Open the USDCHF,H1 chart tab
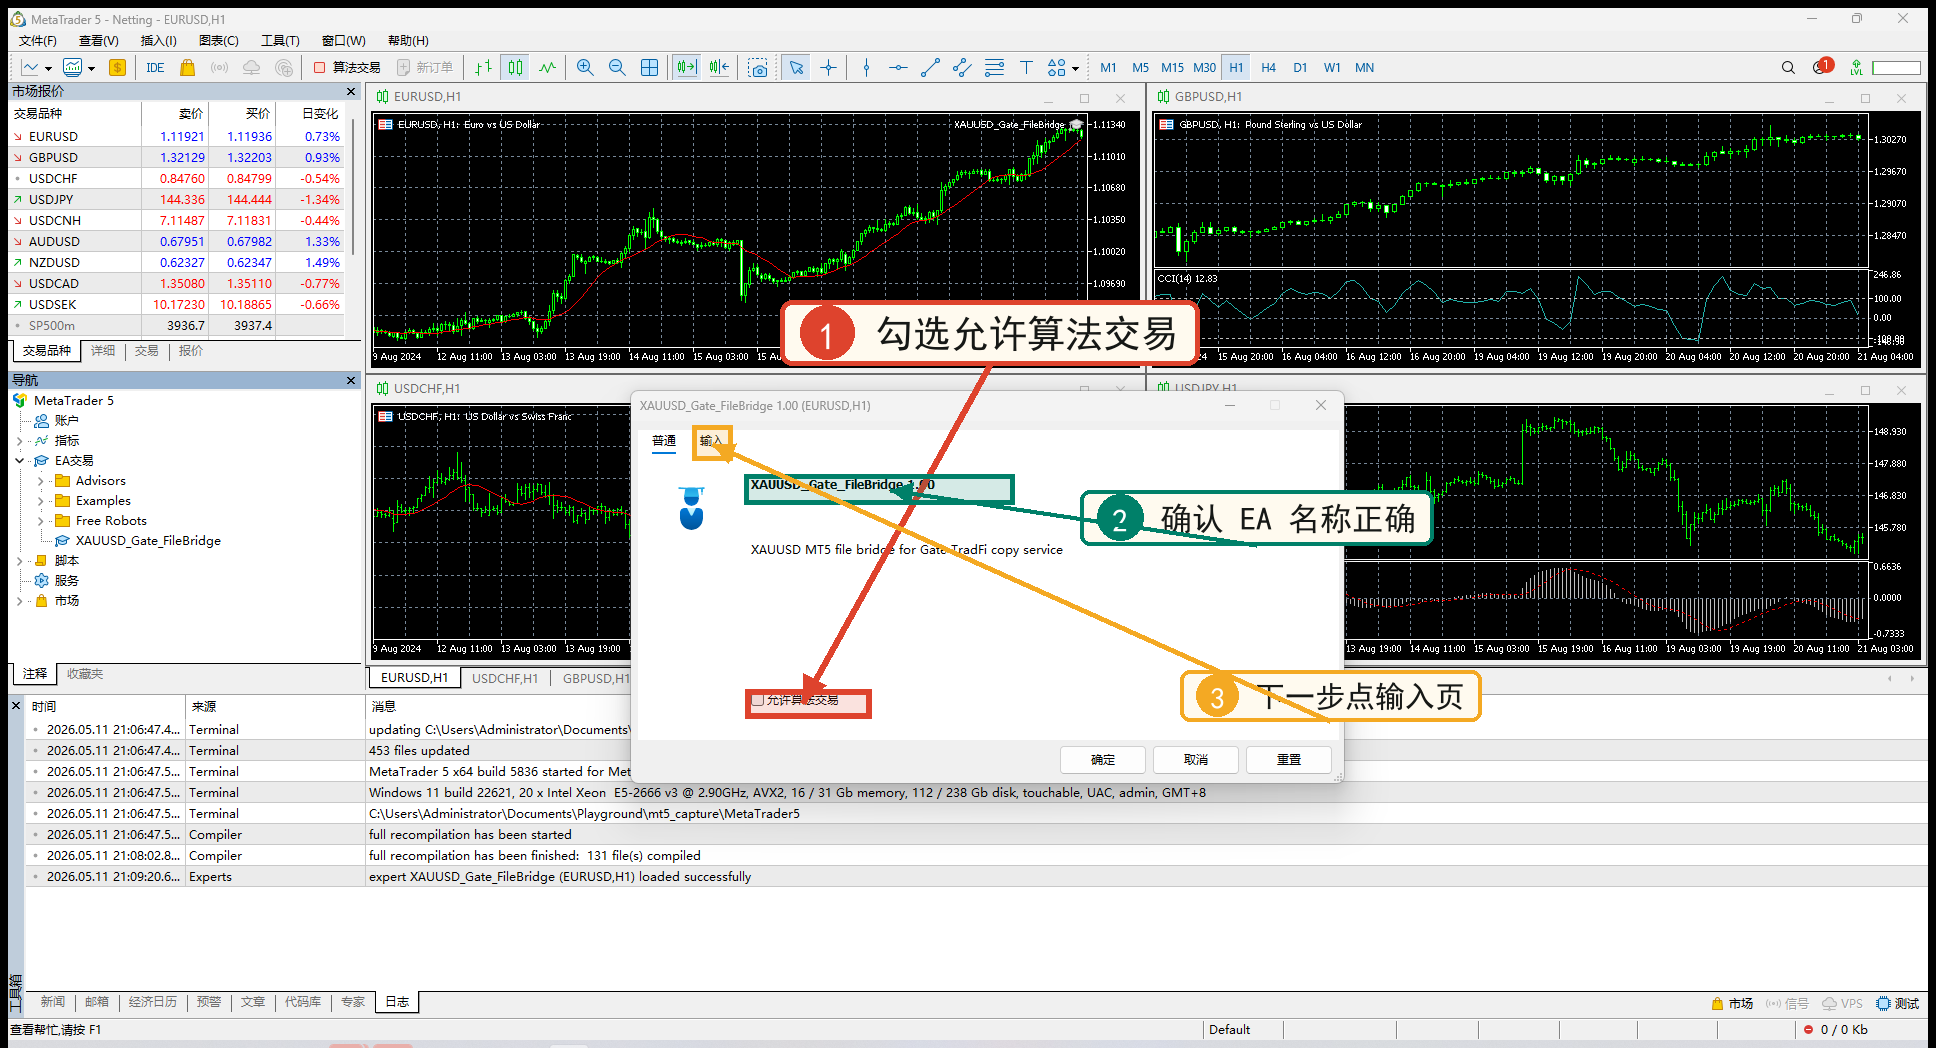1936x1048 pixels. click(x=505, y=678)
